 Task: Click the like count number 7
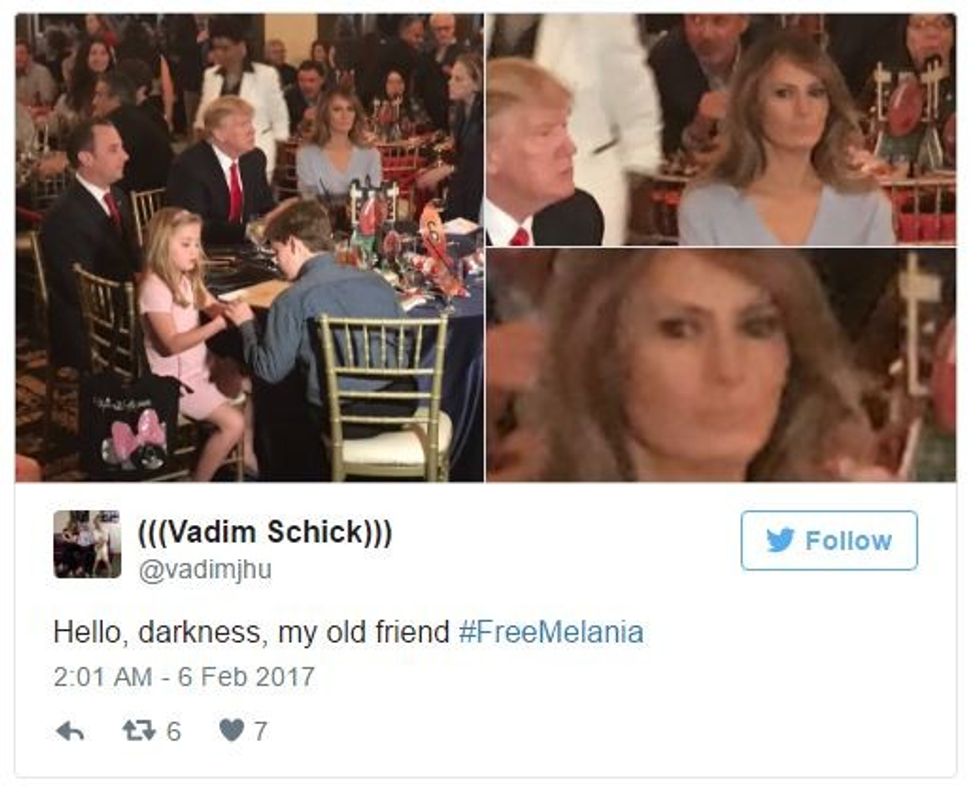pyautogui.click(x=261, y=731)
